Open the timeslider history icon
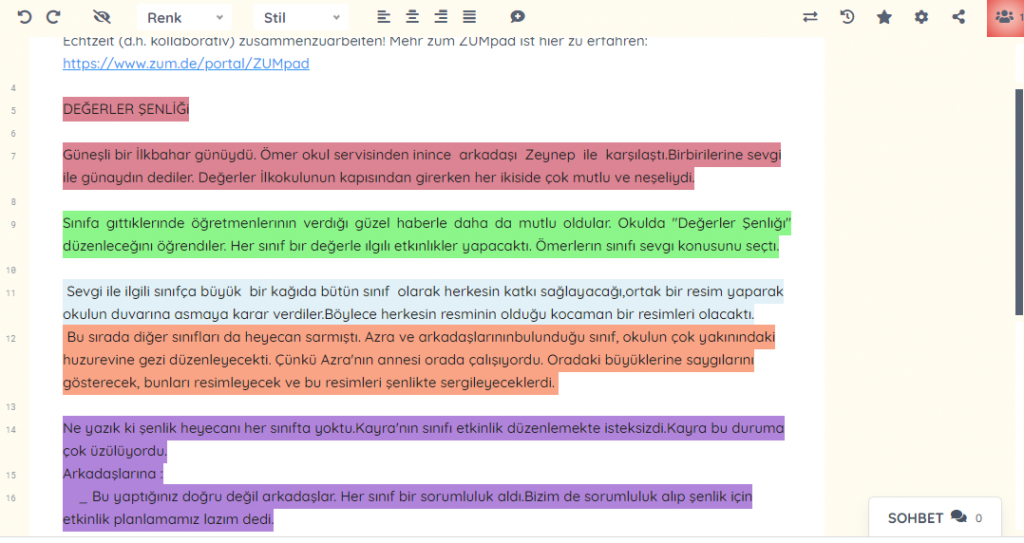Viewport: 1024px width, 543px height. click(x=847, y=17)
